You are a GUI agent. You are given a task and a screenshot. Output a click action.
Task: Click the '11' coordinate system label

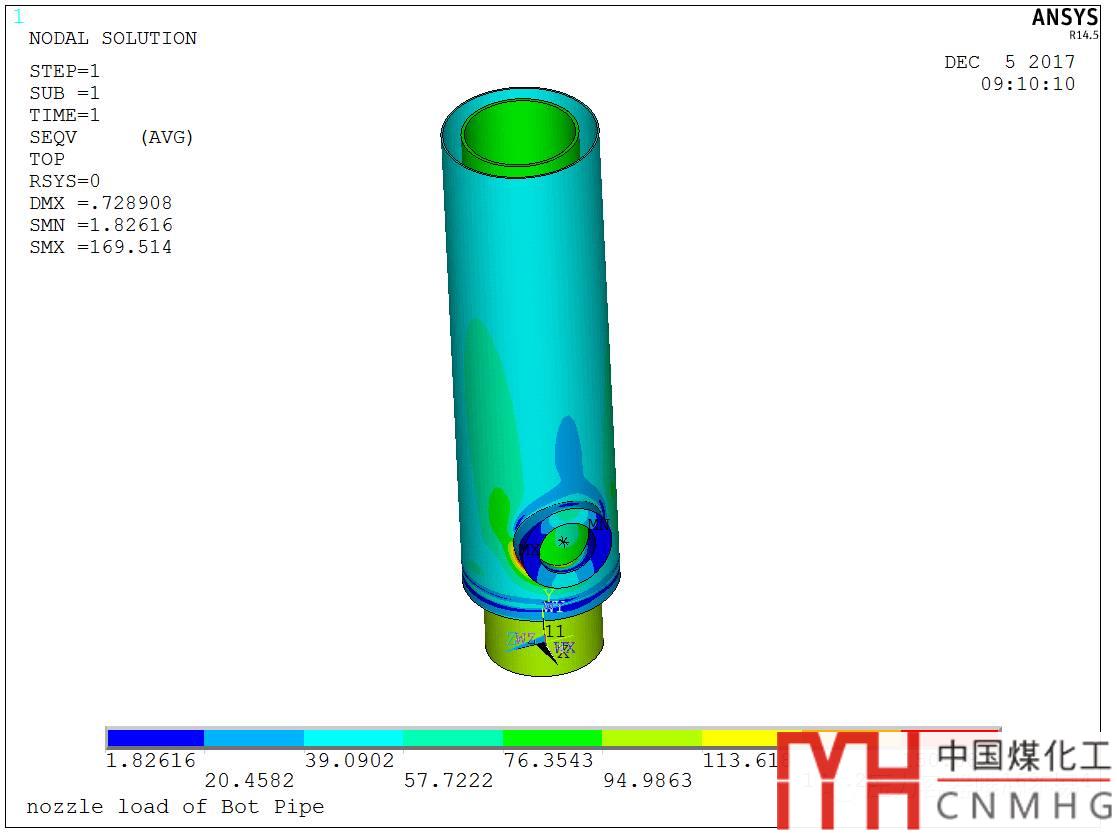[x=555, y=631]
